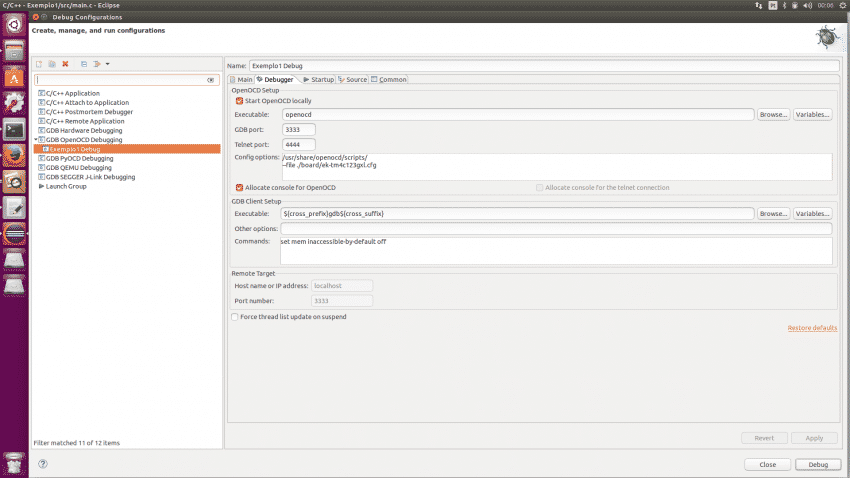Open Variables for OpenOCD executable
Image resolution: width=850 pixels, height=478 pixels.
pyautogui.click(x=812, y=114)
